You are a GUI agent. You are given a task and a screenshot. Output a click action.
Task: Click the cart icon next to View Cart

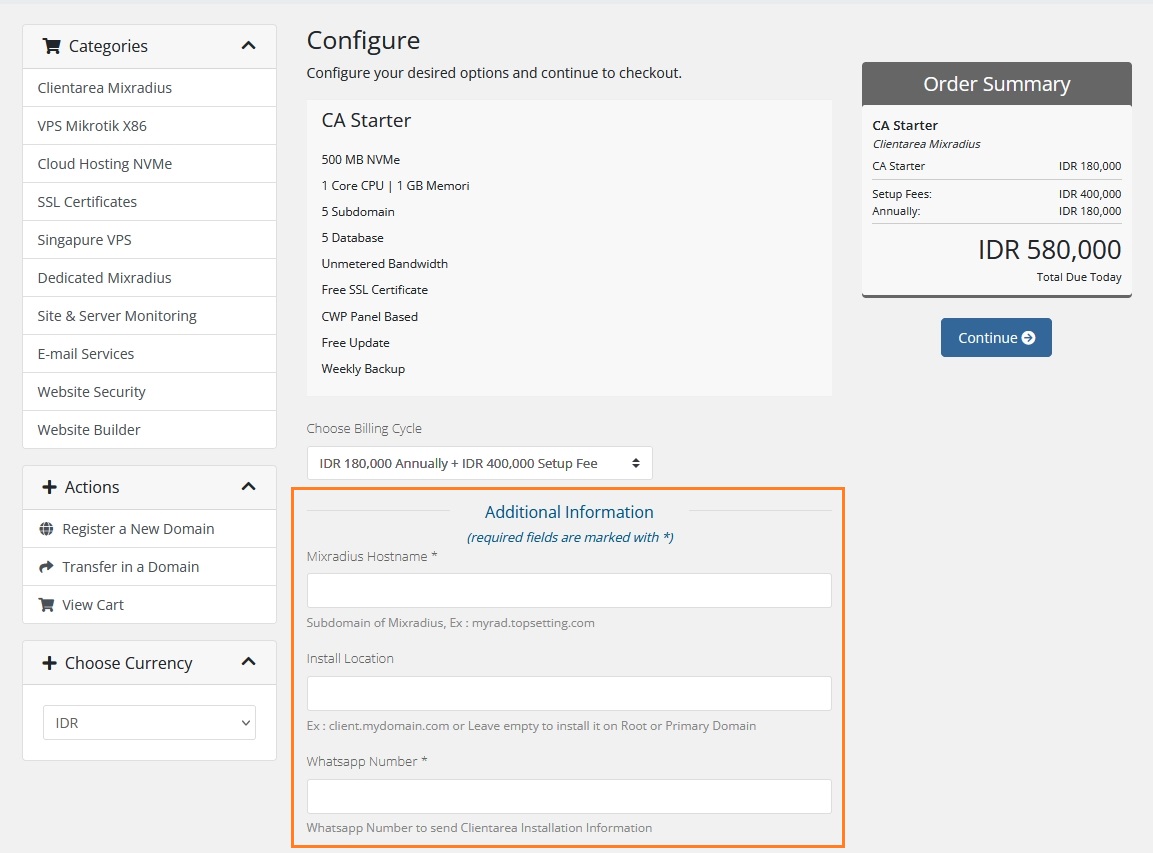point(46,604)
